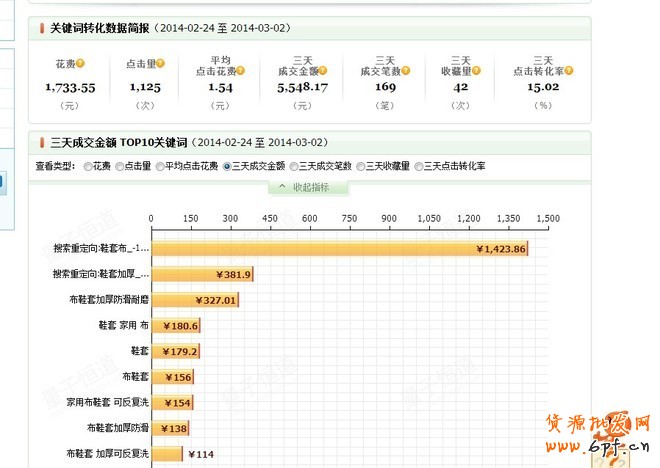
Task: Collapse the indicators via 收起指标
Action: pyautogui.click(x=314, y=187)
